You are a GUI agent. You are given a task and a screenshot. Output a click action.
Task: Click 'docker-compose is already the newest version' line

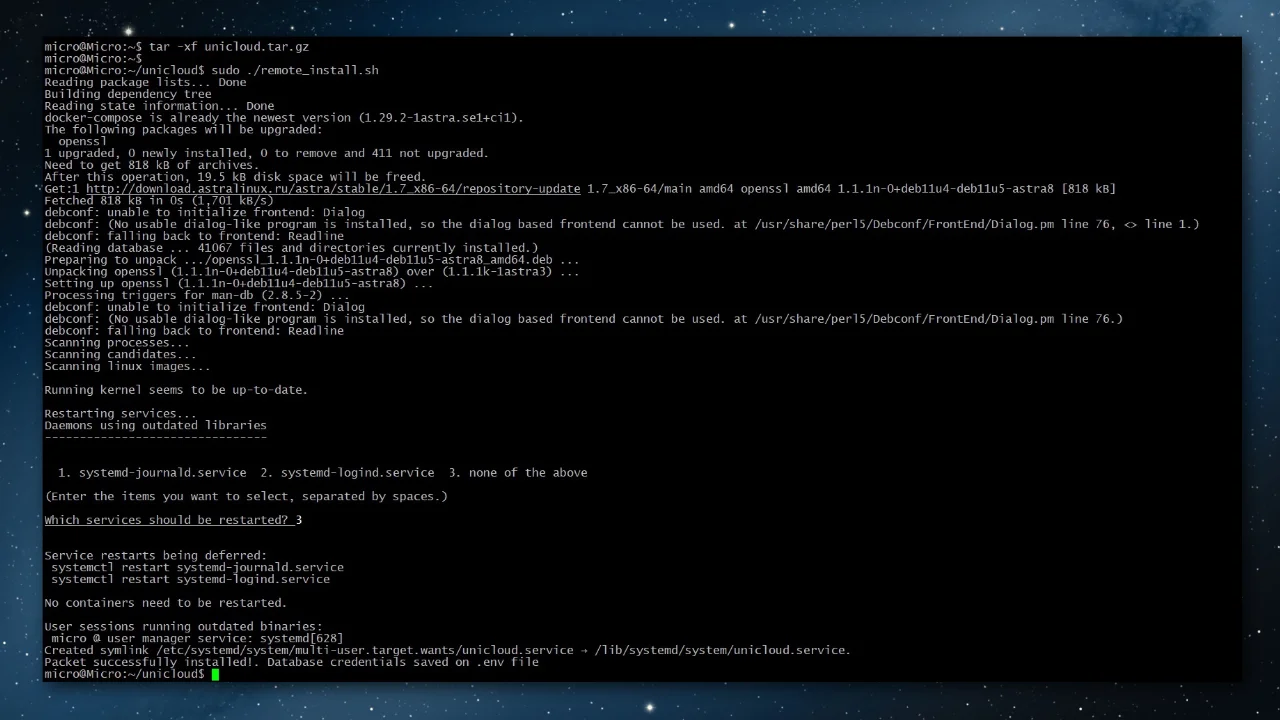[x=284, y=118]
